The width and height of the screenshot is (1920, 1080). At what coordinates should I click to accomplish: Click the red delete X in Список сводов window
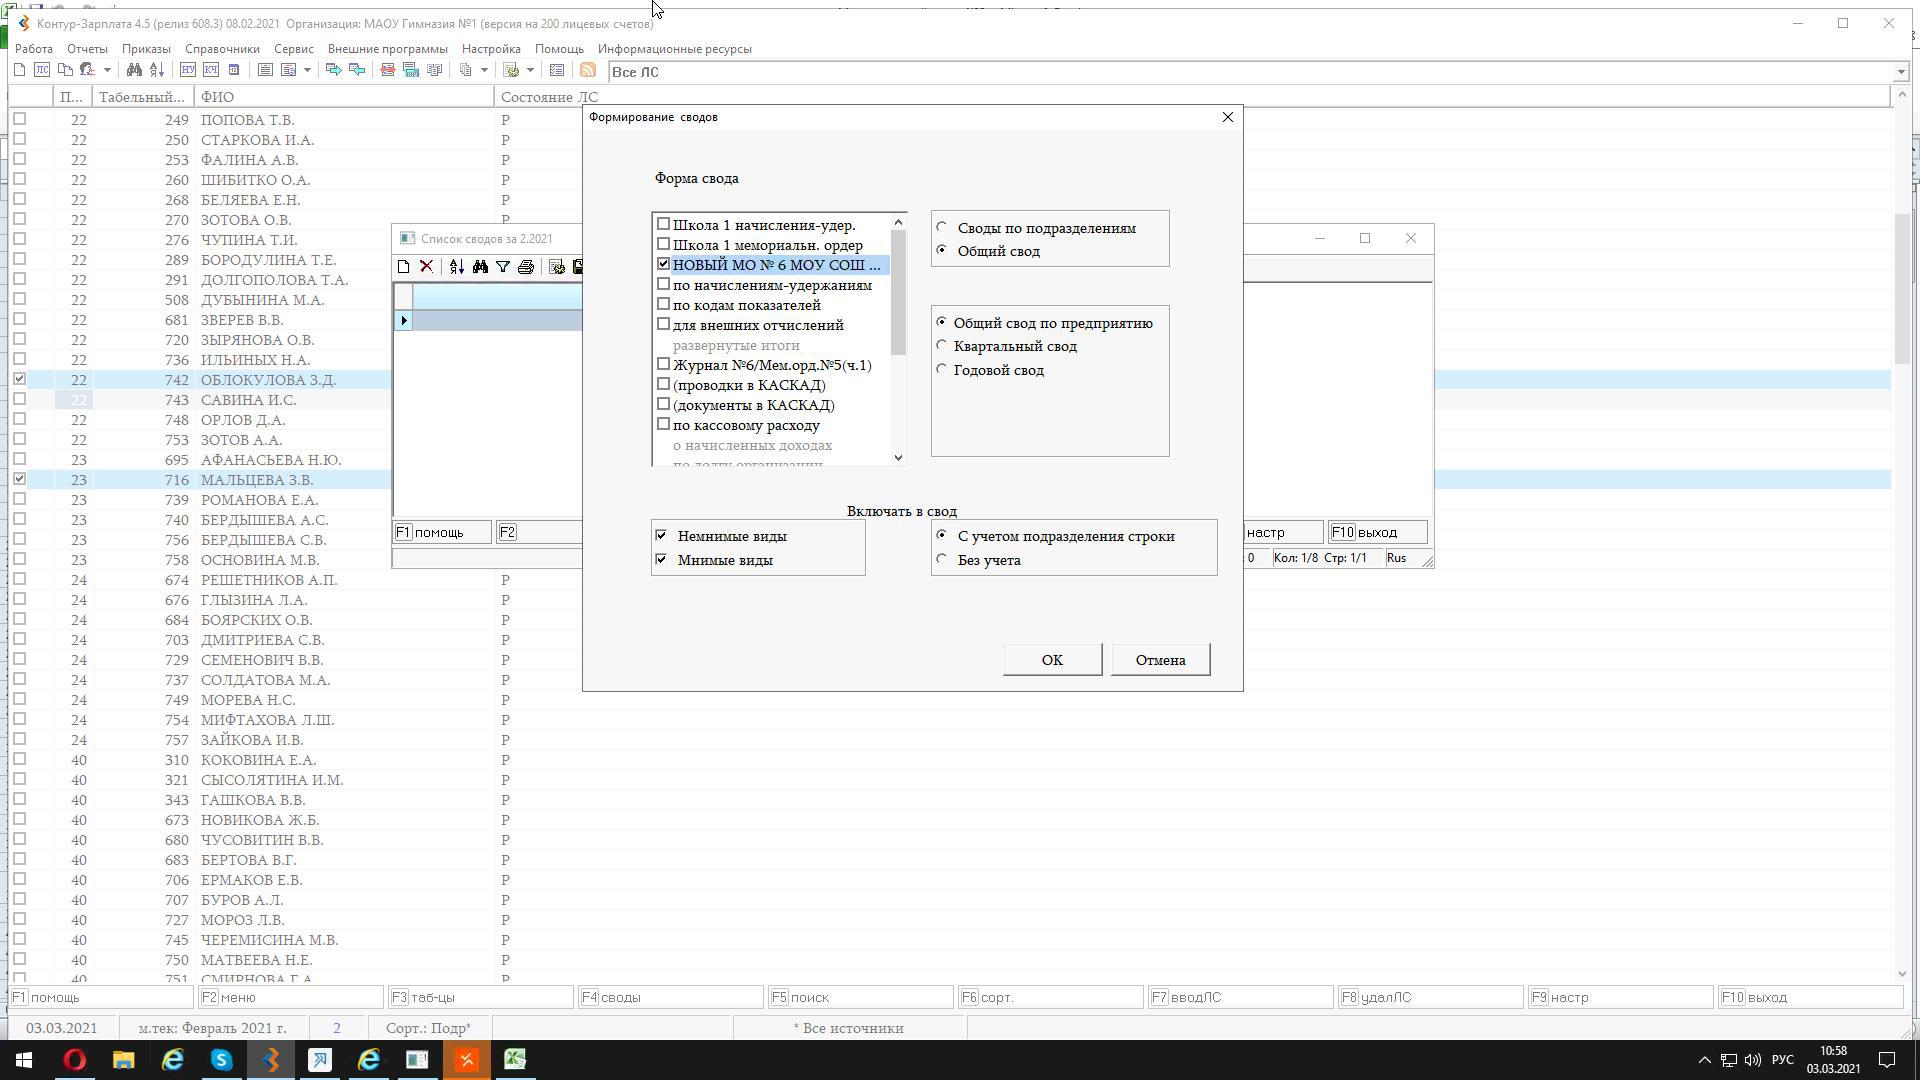(426, 267)
